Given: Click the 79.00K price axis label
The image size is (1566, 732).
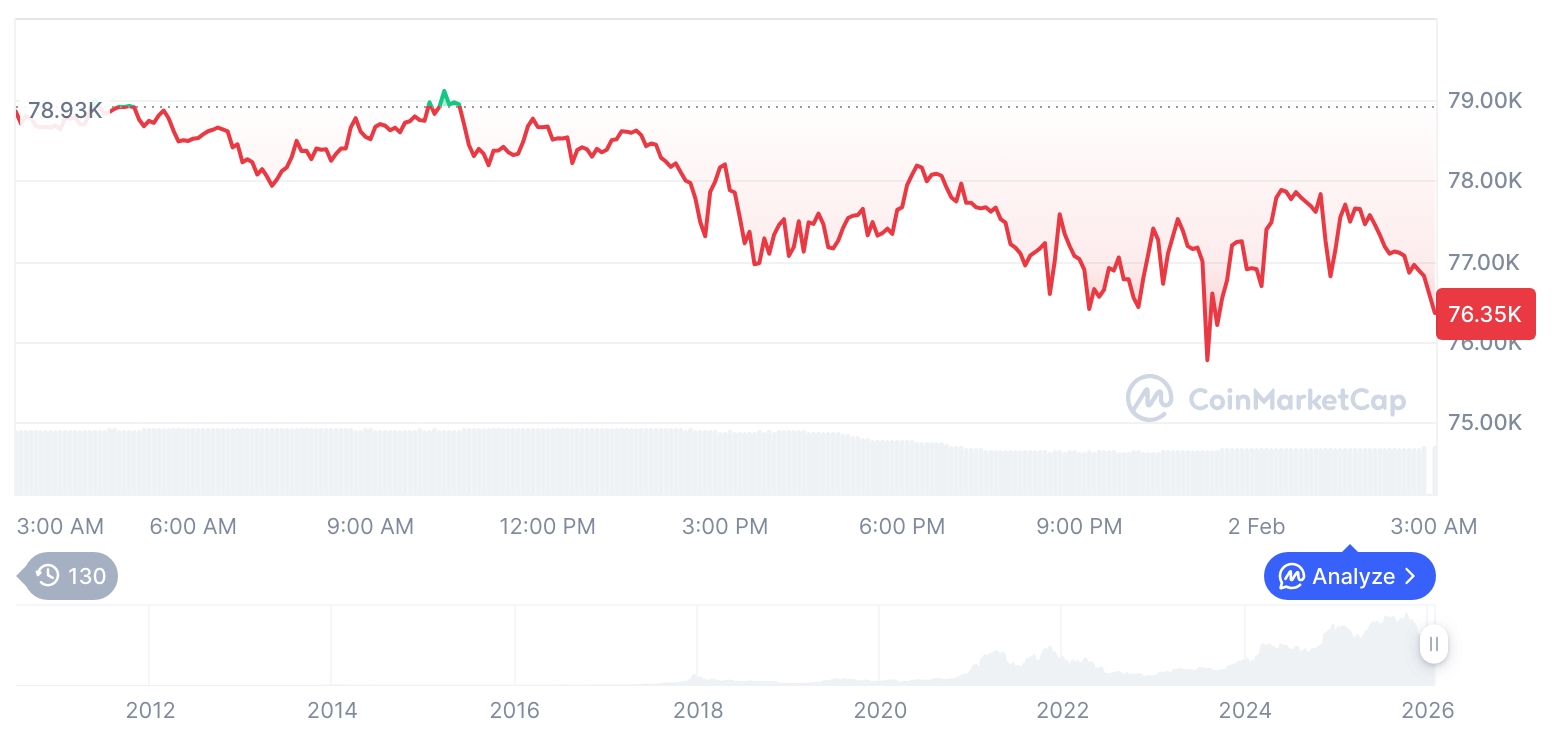Looking at the screenshot, I should tap(1484, 100).
